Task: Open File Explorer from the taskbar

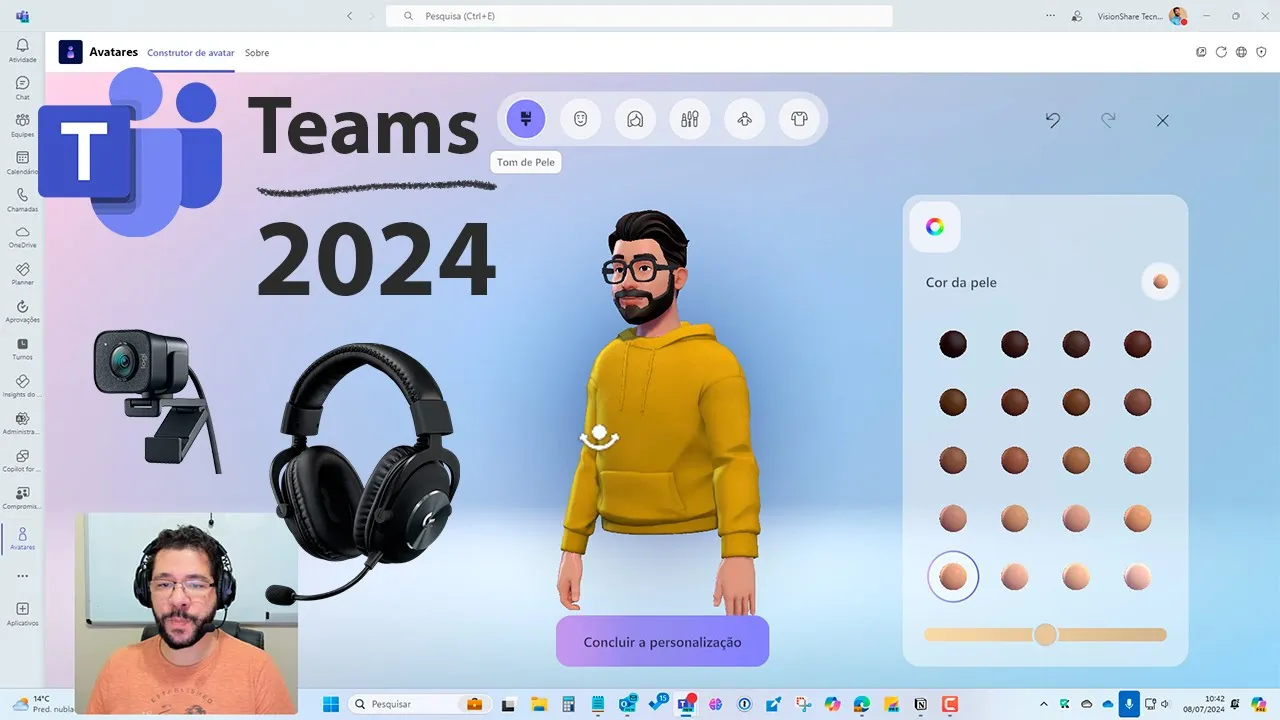Action: 538,704
